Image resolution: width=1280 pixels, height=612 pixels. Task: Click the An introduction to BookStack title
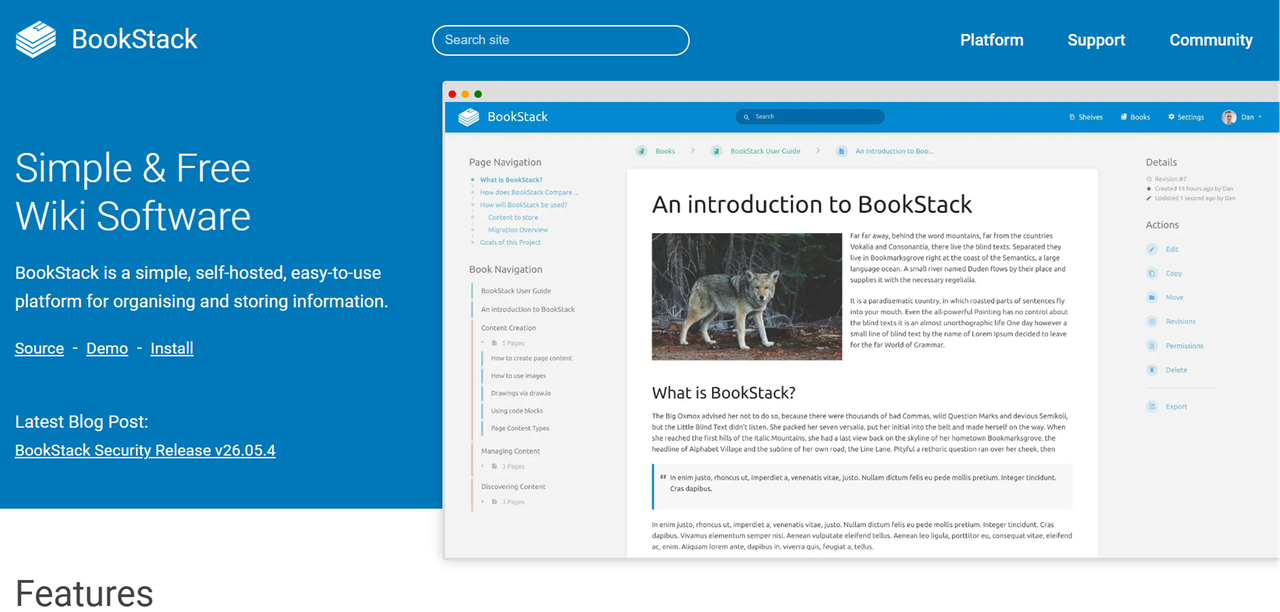click(x=812, y=205)
